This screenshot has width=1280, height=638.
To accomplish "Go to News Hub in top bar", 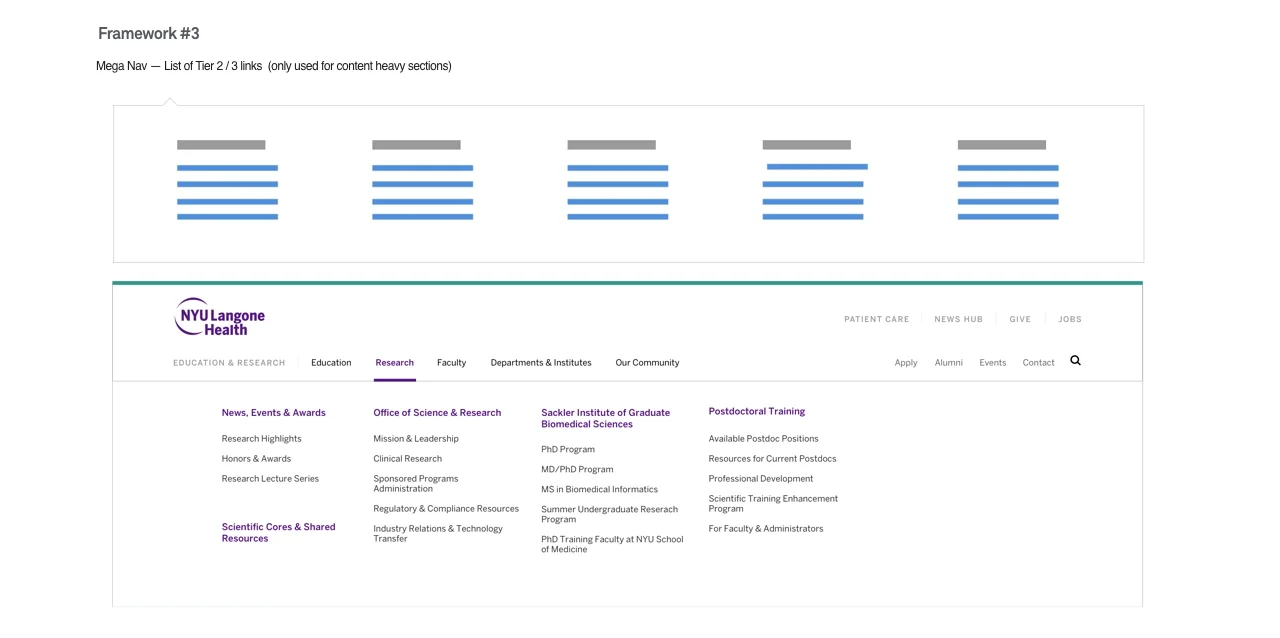I will point(958,320).
